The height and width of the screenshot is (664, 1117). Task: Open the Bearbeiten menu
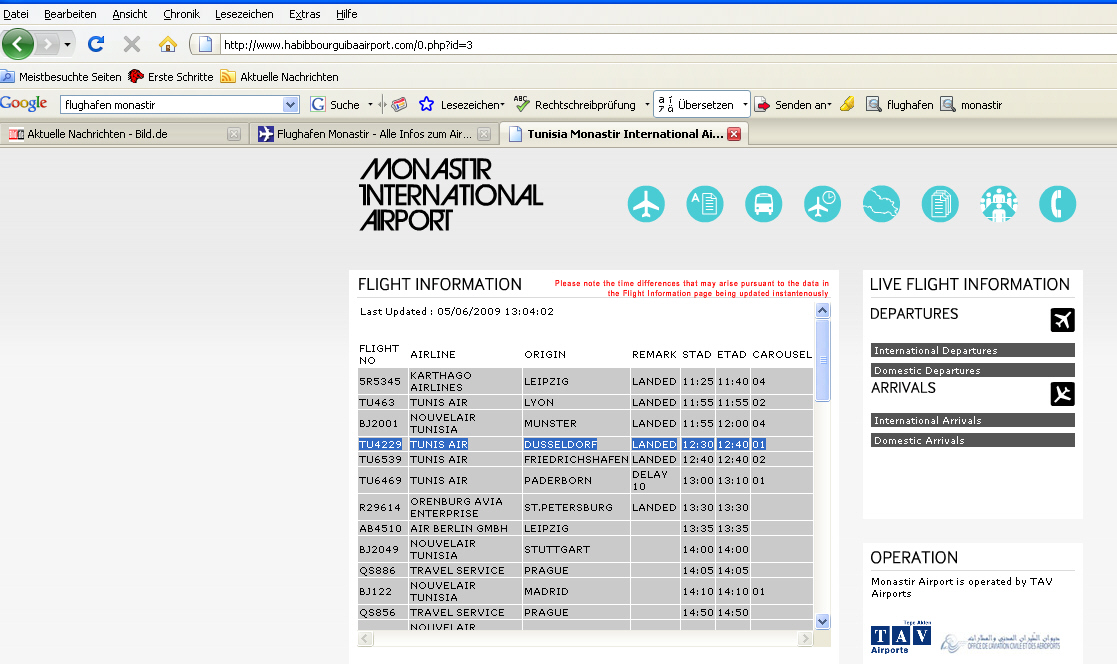(x=70, y=14)
